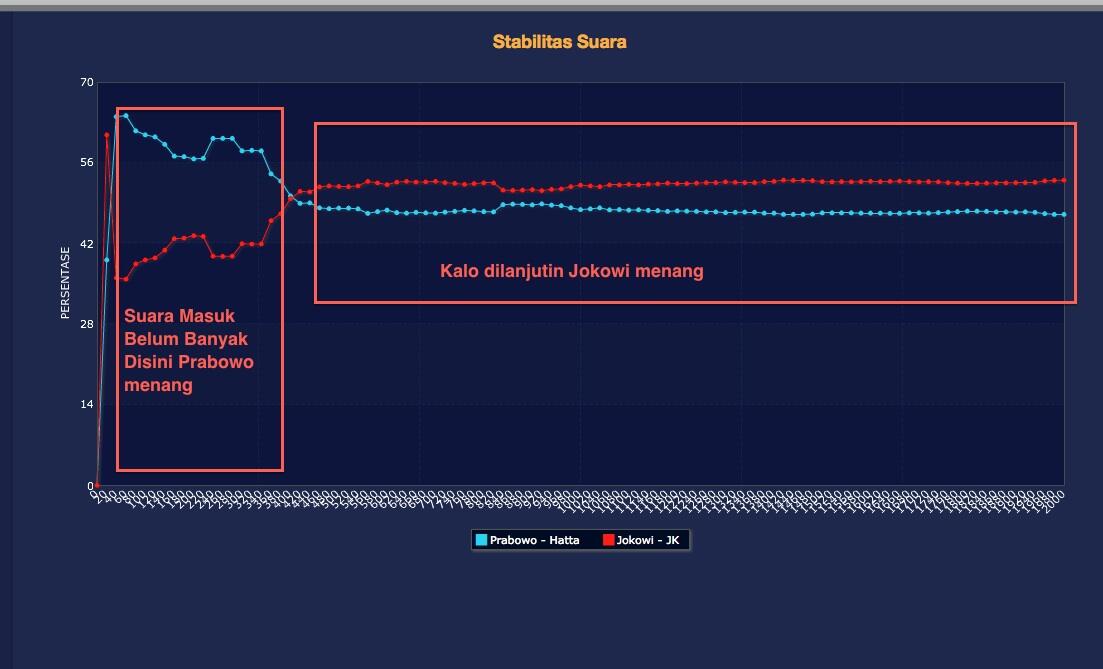The image size is (1103, 669).
Task: Click the red Jokowi - JK legend swatch
Action: 608,540
